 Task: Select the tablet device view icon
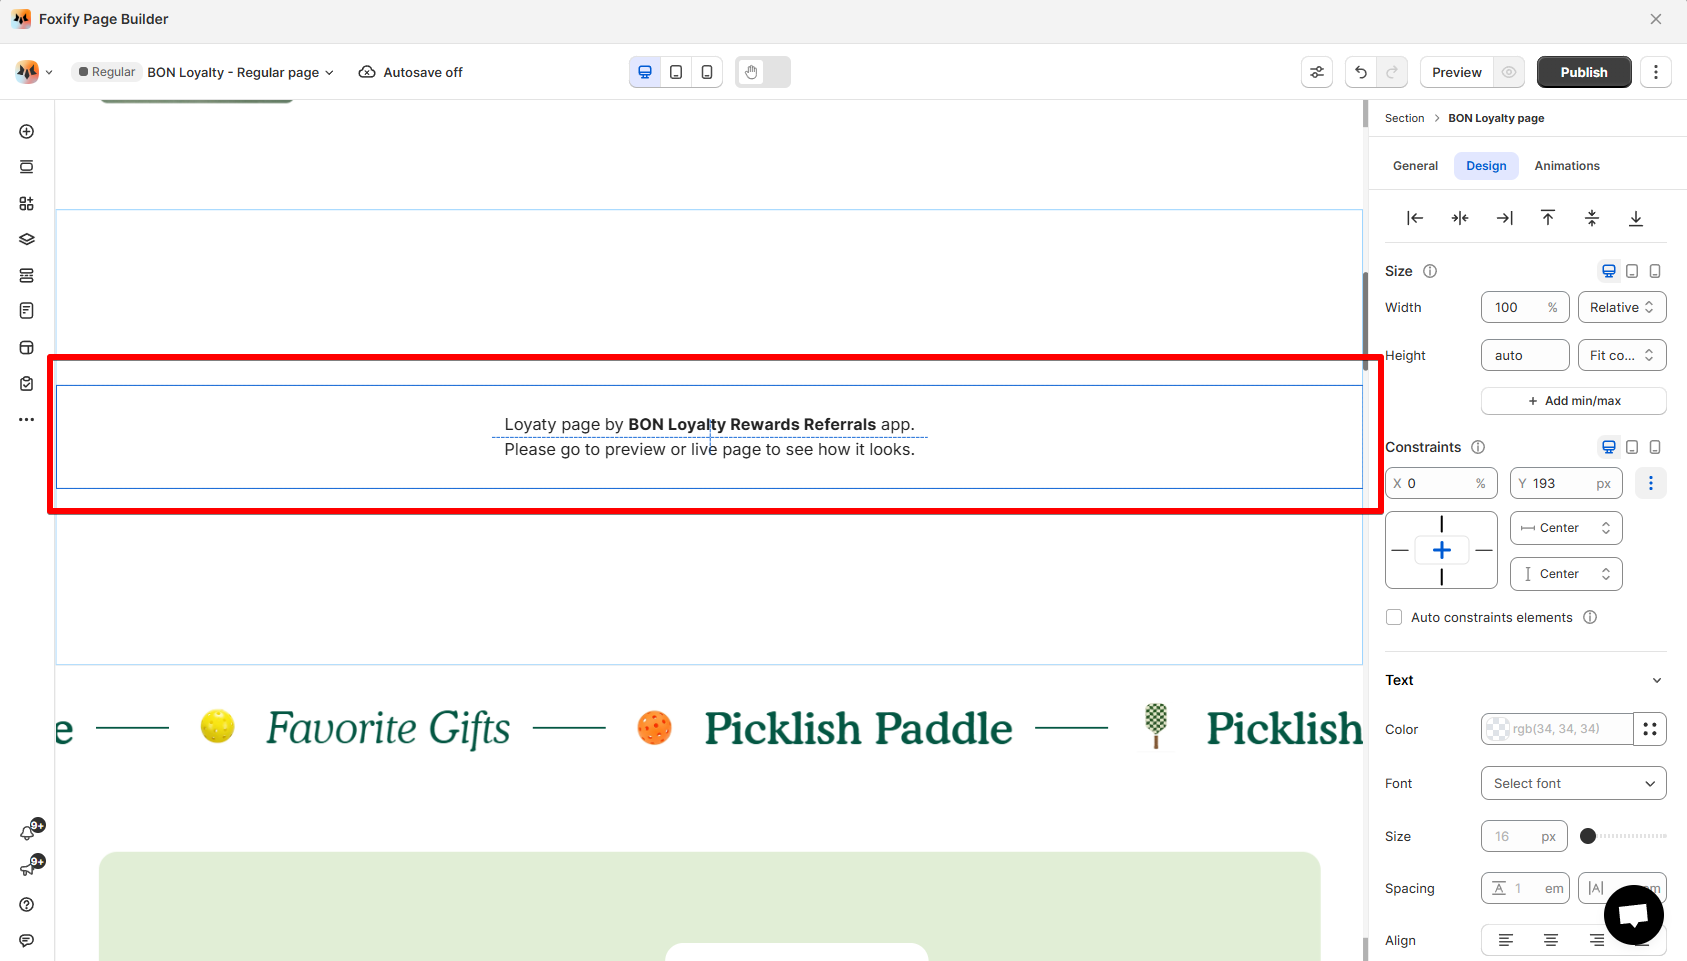676,72
